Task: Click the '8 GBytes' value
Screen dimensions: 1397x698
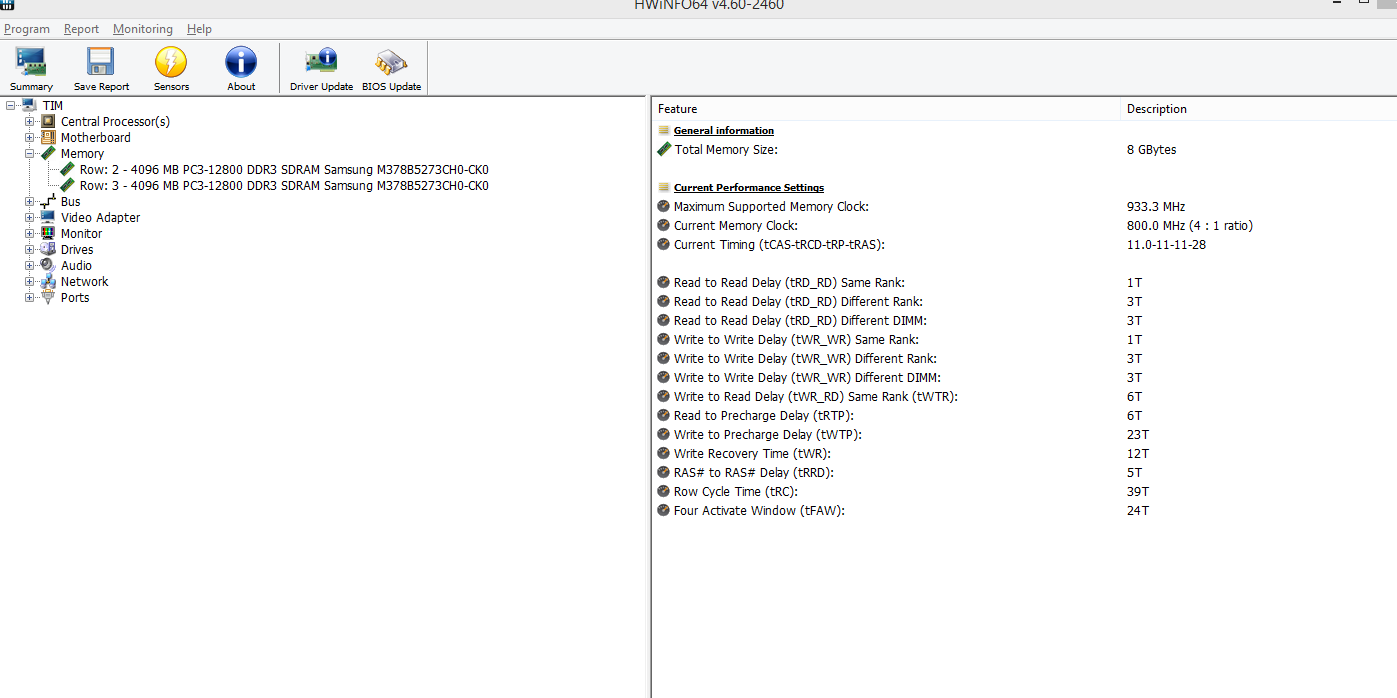Action: click(x=1151, y=149)
